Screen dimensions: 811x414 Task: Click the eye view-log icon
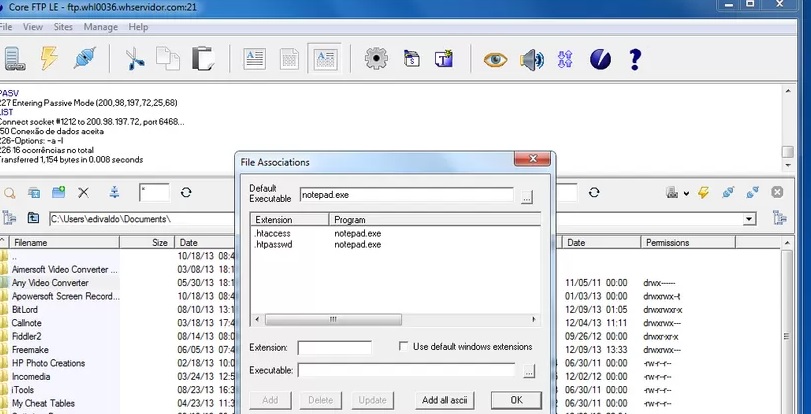pyautogui.click(x=495, y=60)
